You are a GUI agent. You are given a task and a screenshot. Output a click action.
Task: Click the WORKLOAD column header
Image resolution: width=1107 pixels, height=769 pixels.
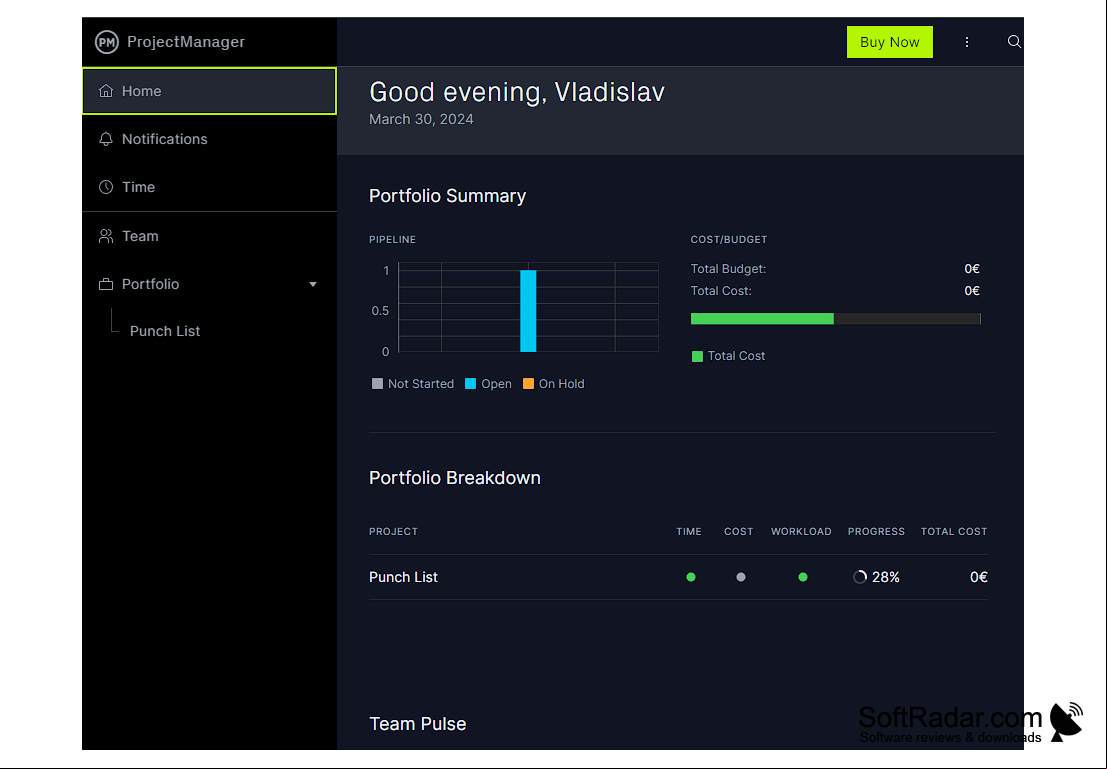pos(801,531)
